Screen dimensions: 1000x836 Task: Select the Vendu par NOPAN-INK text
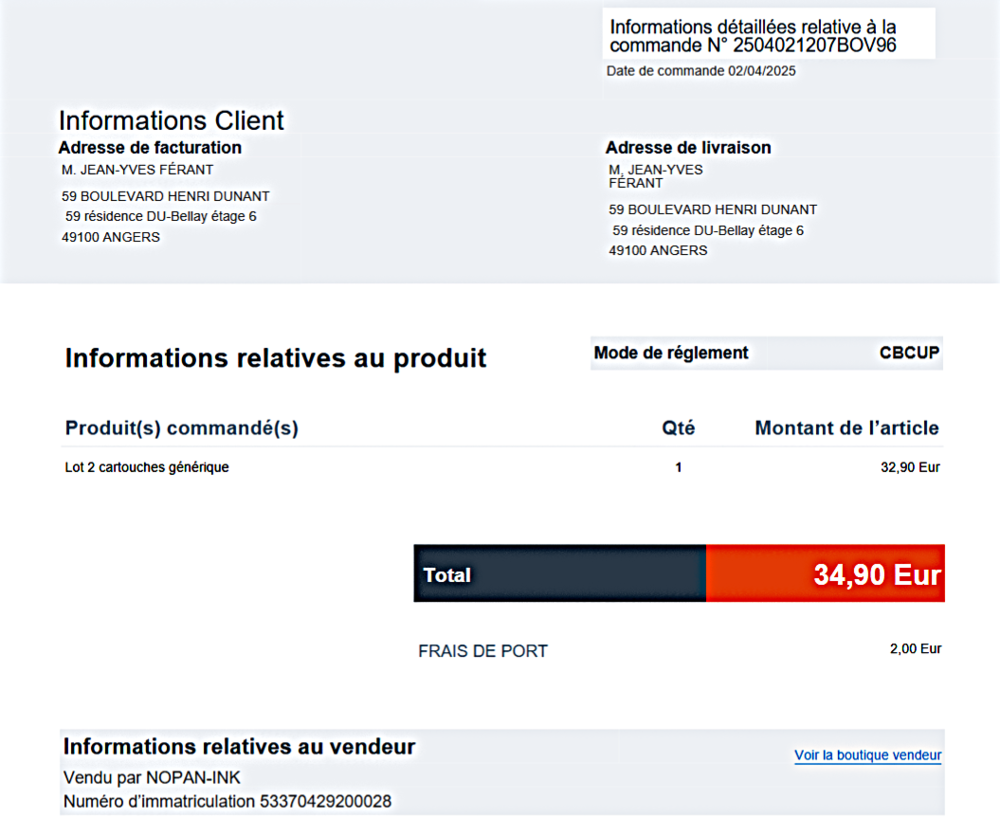coord(152,777)
